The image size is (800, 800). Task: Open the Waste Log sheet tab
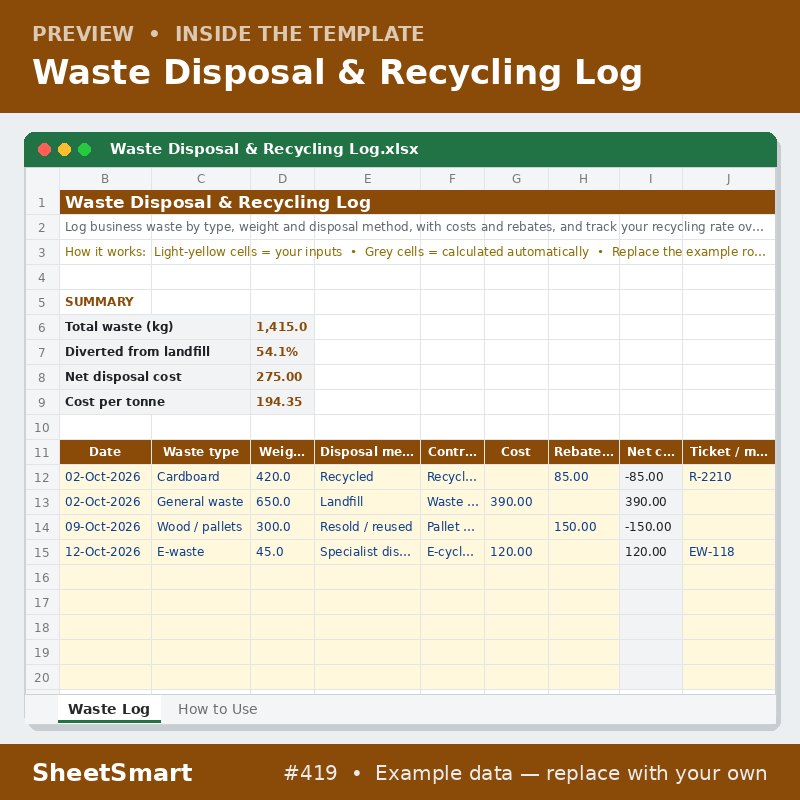click(x=109, y=709)
